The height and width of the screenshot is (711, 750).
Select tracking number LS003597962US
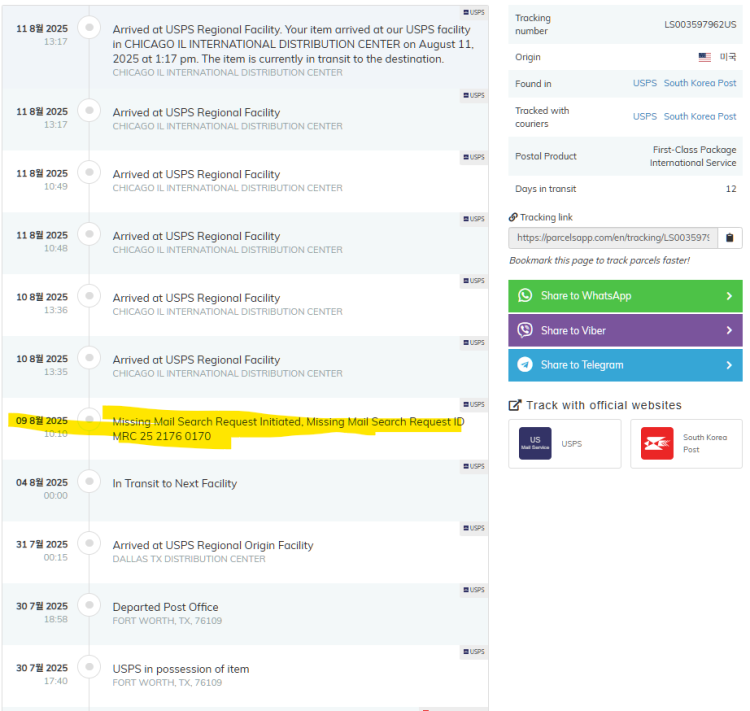700,24
